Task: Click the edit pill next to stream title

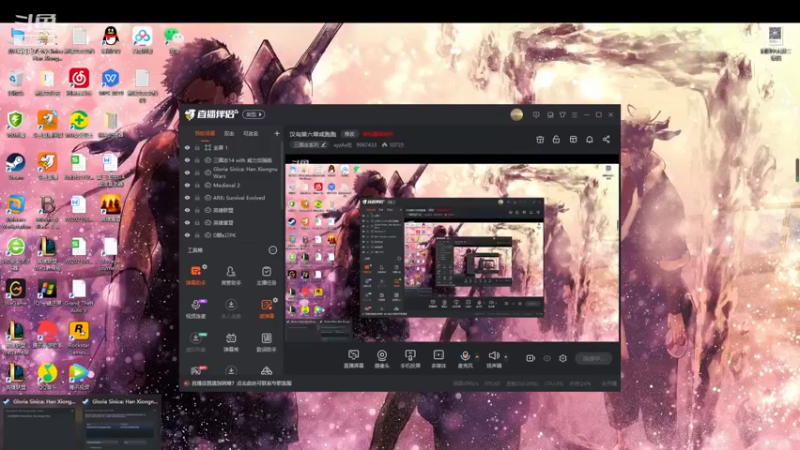Action: tap(349, 134)
